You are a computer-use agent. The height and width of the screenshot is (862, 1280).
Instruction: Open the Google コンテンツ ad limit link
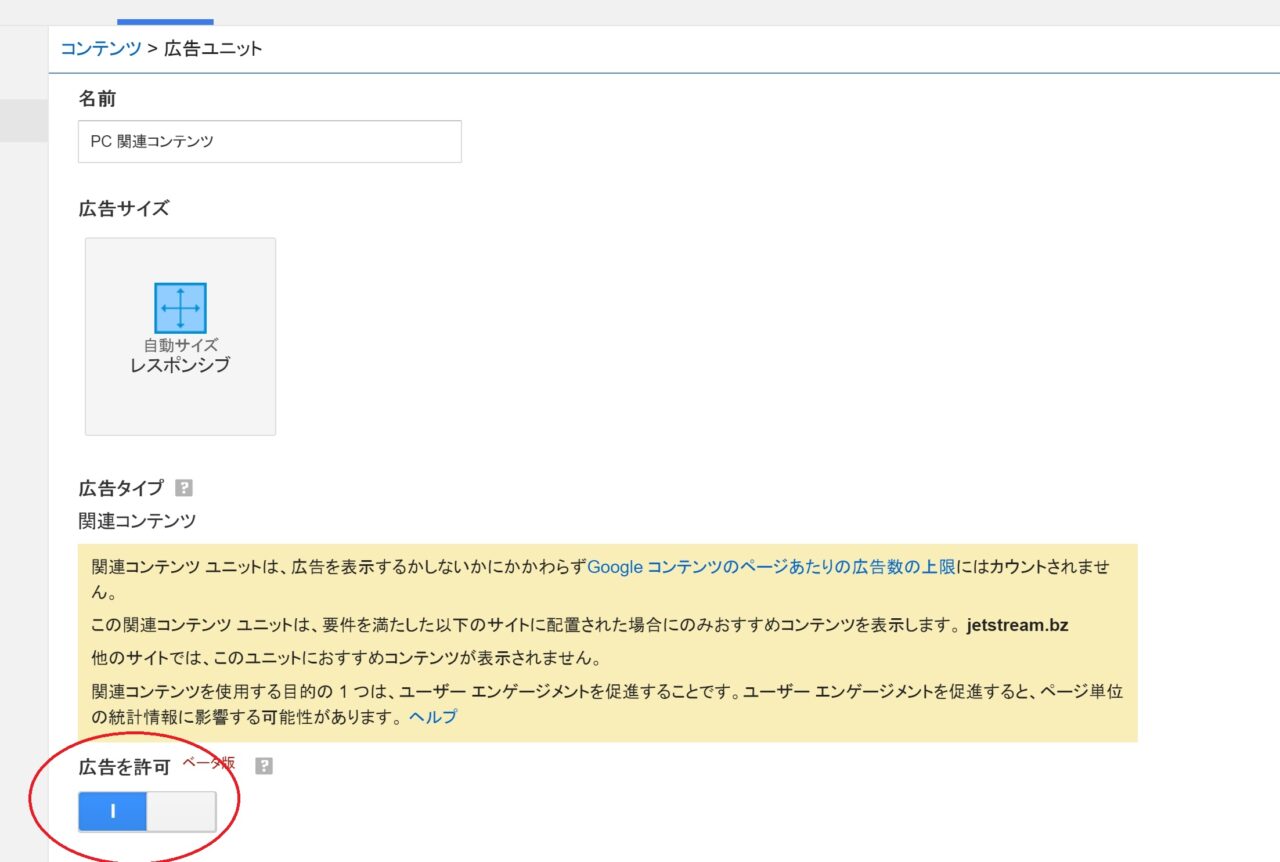pyautogui.click(x=771, y=567)
